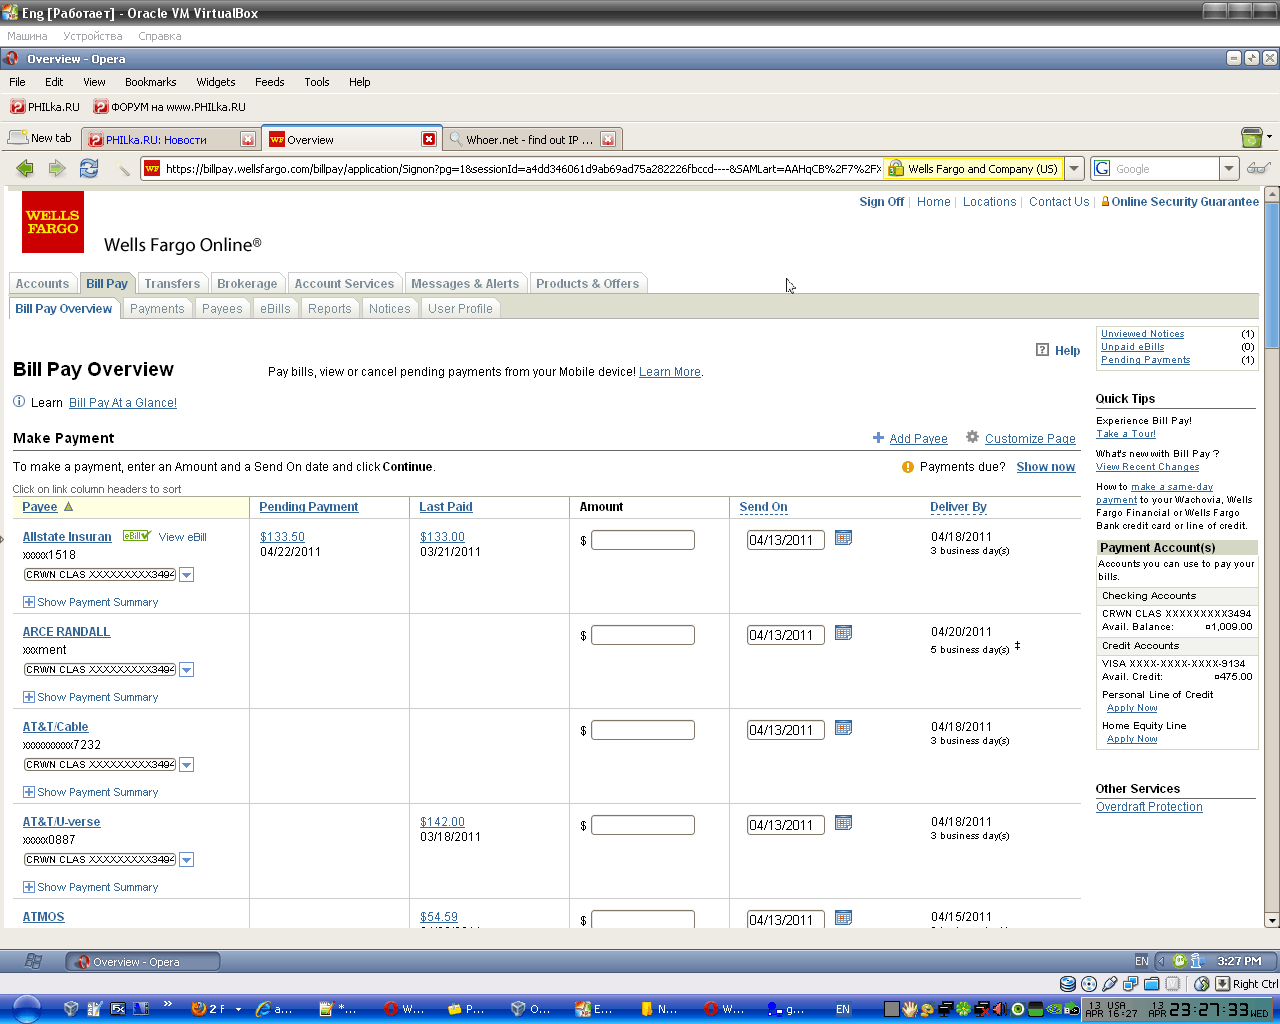Click the $133.50 pending payment amount
The height and width of the screenshot is (1024, 1280).
[282, 537]
